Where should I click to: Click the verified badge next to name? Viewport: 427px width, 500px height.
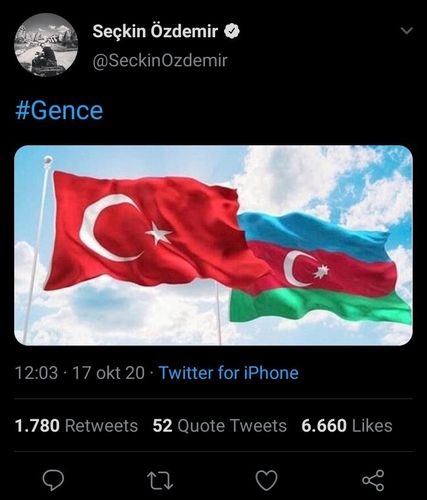pos(232,31)
